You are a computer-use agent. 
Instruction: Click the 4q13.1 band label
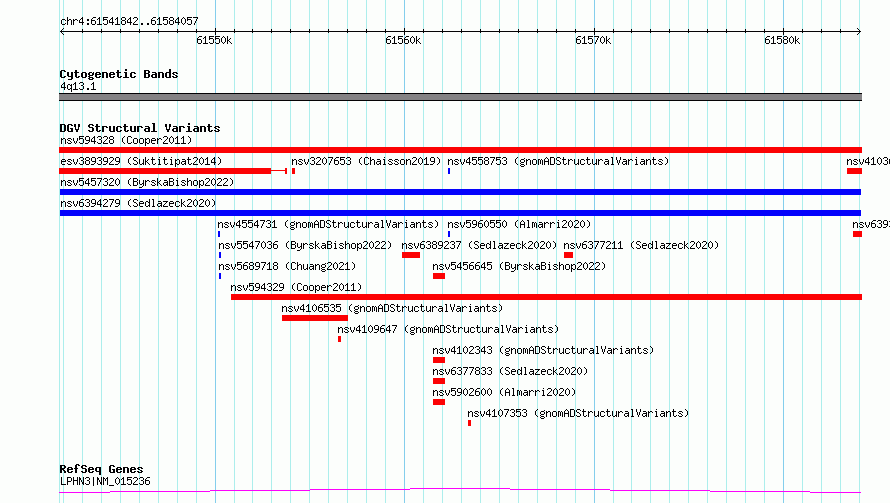[x=78, y=86]
